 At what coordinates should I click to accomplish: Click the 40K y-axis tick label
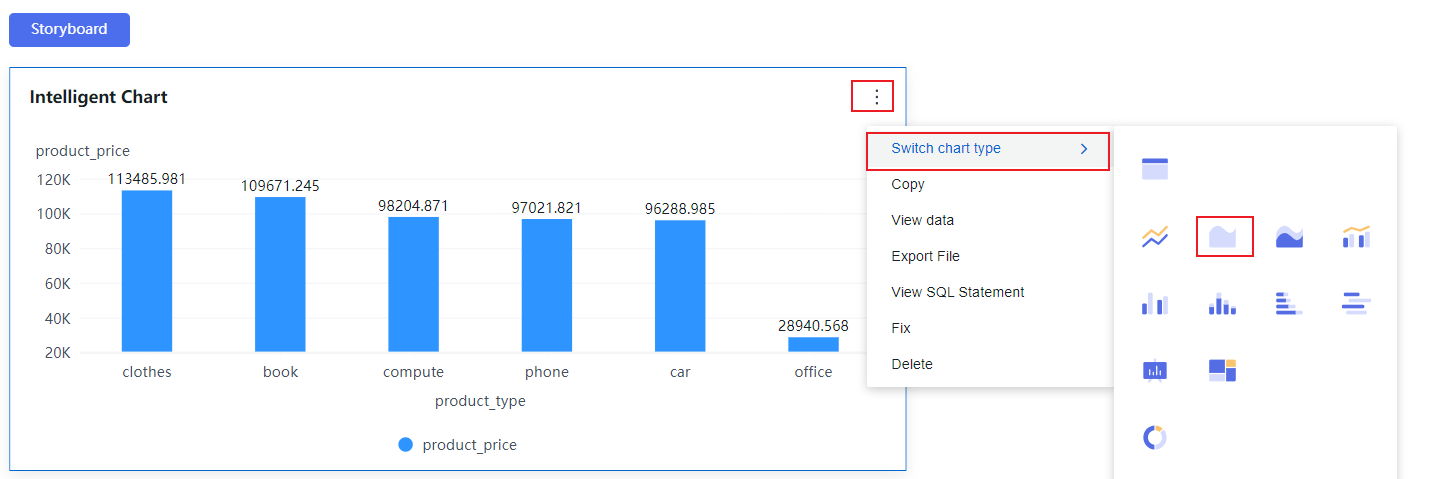click(58, 318)
